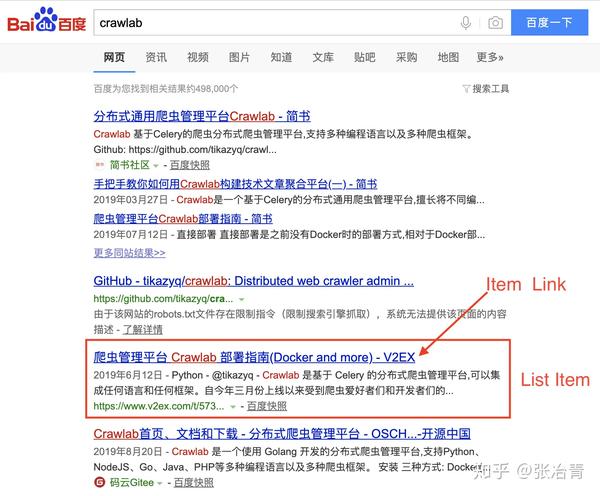Open GitHub - tikazyq/crawlab result
Image resolution: width=600 pixels, height=496 pixels.
[253, 281]
